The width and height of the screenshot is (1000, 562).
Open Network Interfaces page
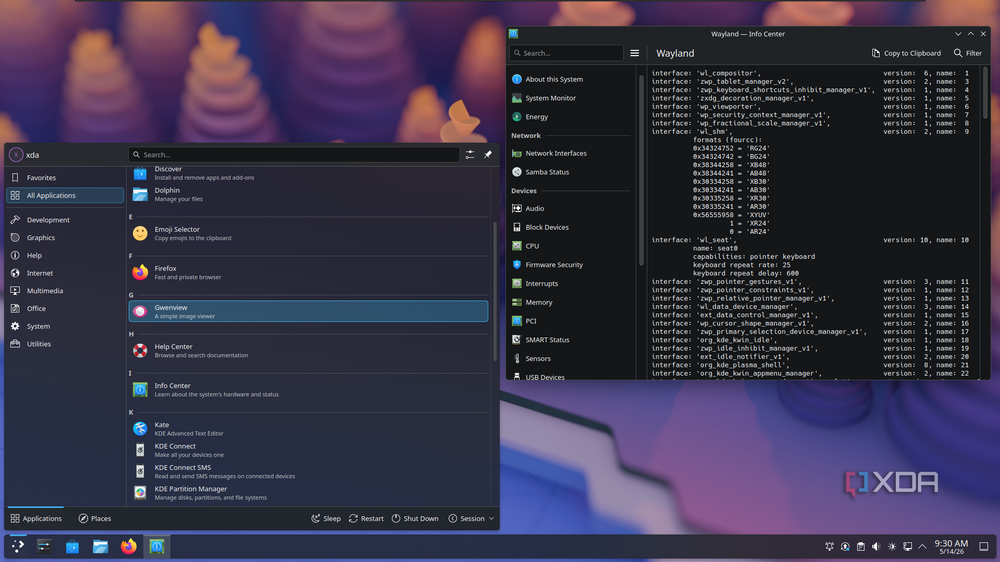pos(572,153)
